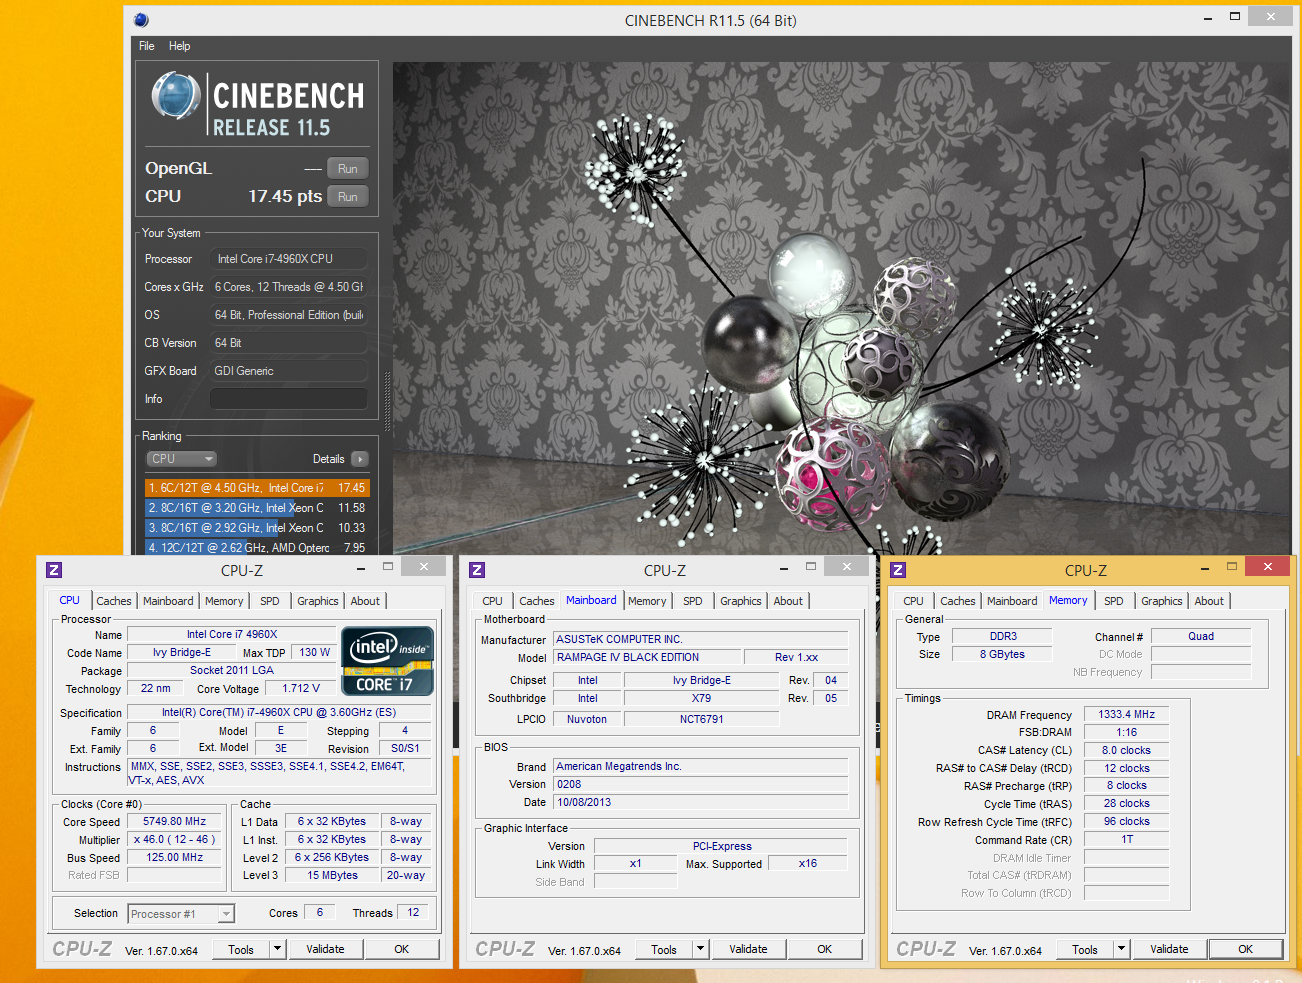Open Graphics tab in left CPU-Z

(x=318, y=601)
